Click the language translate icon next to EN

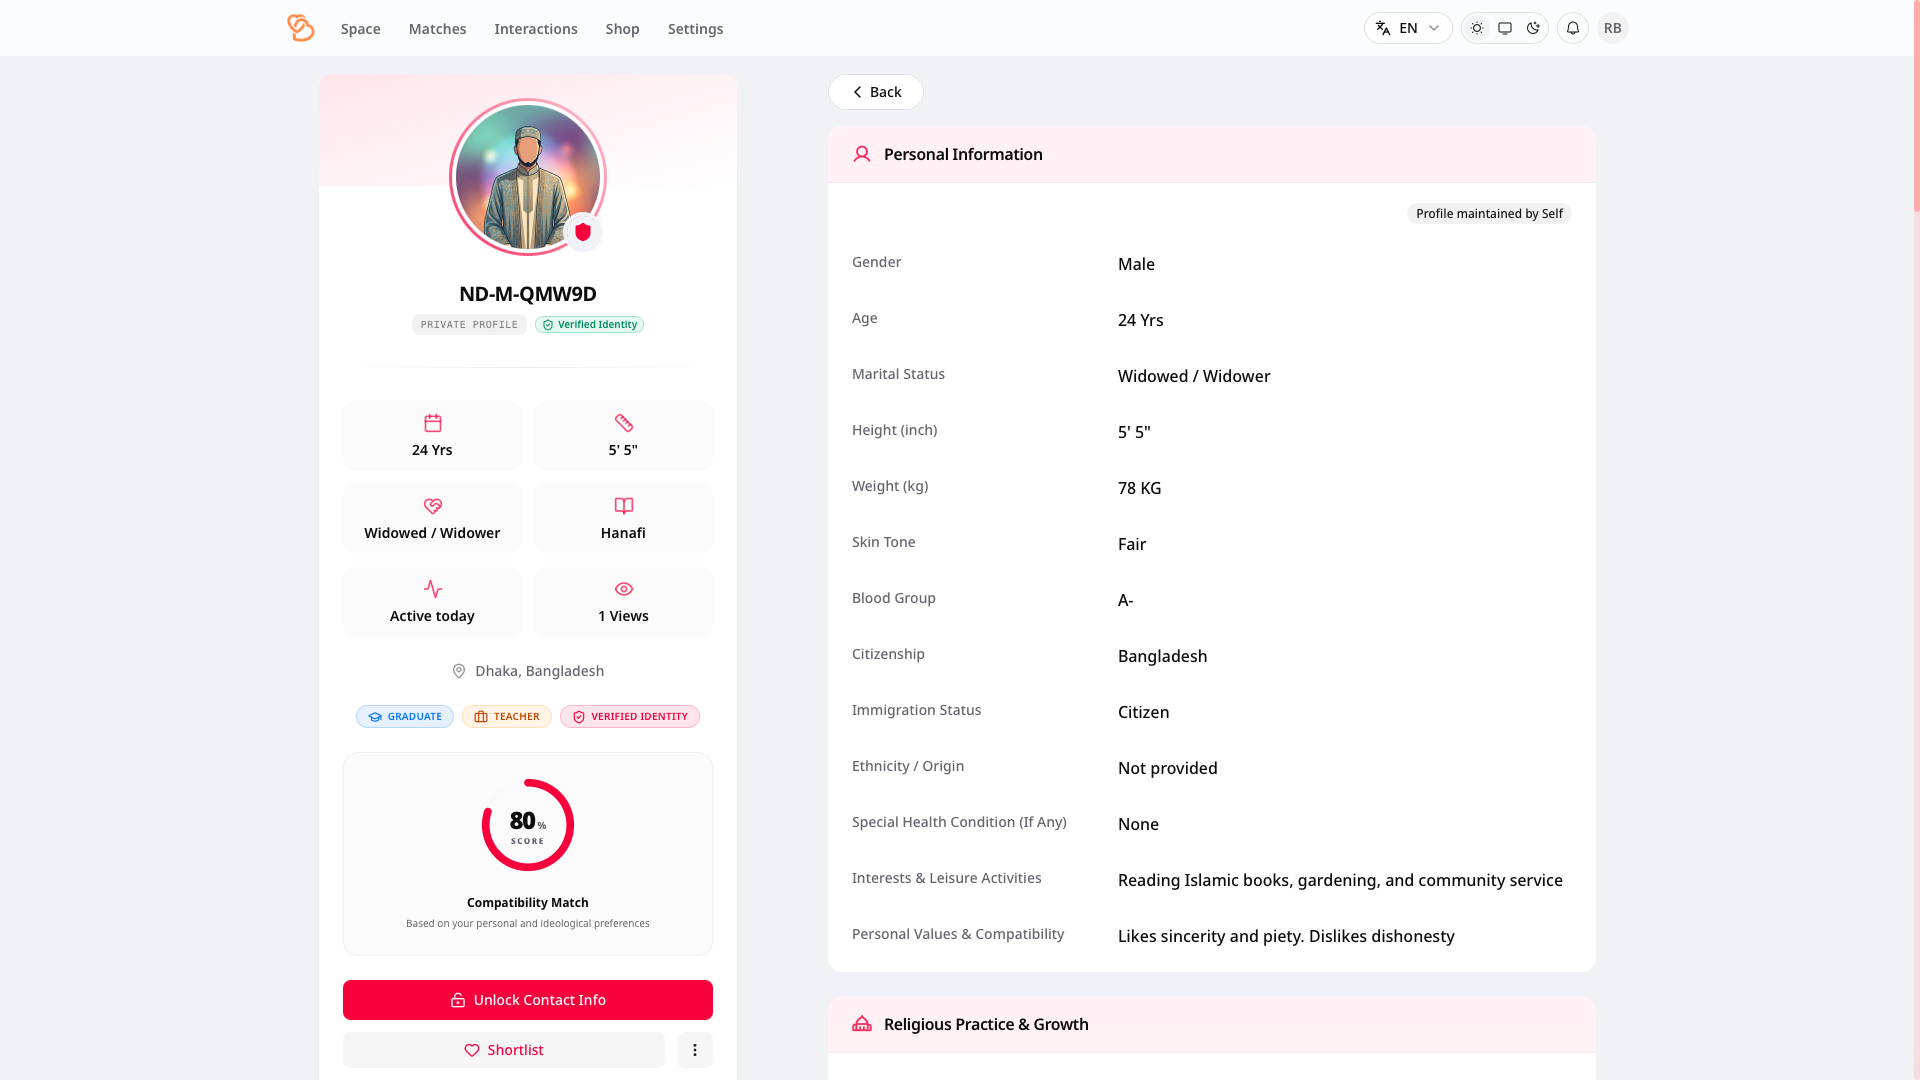[x=1384, y=28]
